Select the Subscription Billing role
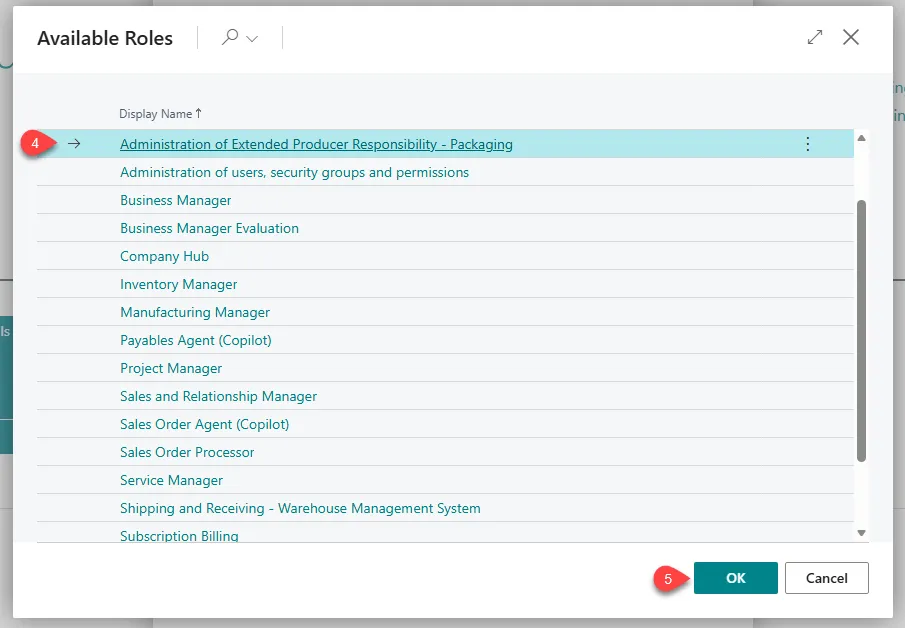 (x=179, y=536)
